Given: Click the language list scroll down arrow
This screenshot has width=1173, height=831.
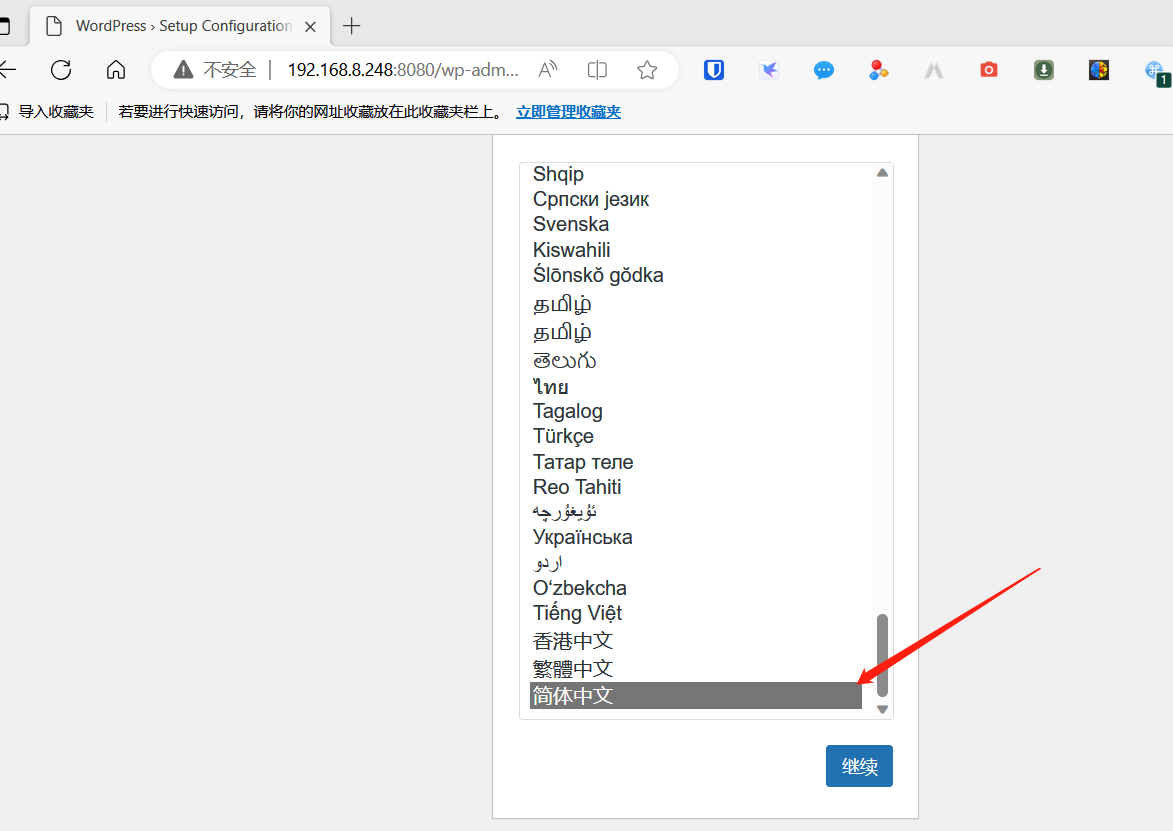Looking at the screenshot, I should (883, 709).
